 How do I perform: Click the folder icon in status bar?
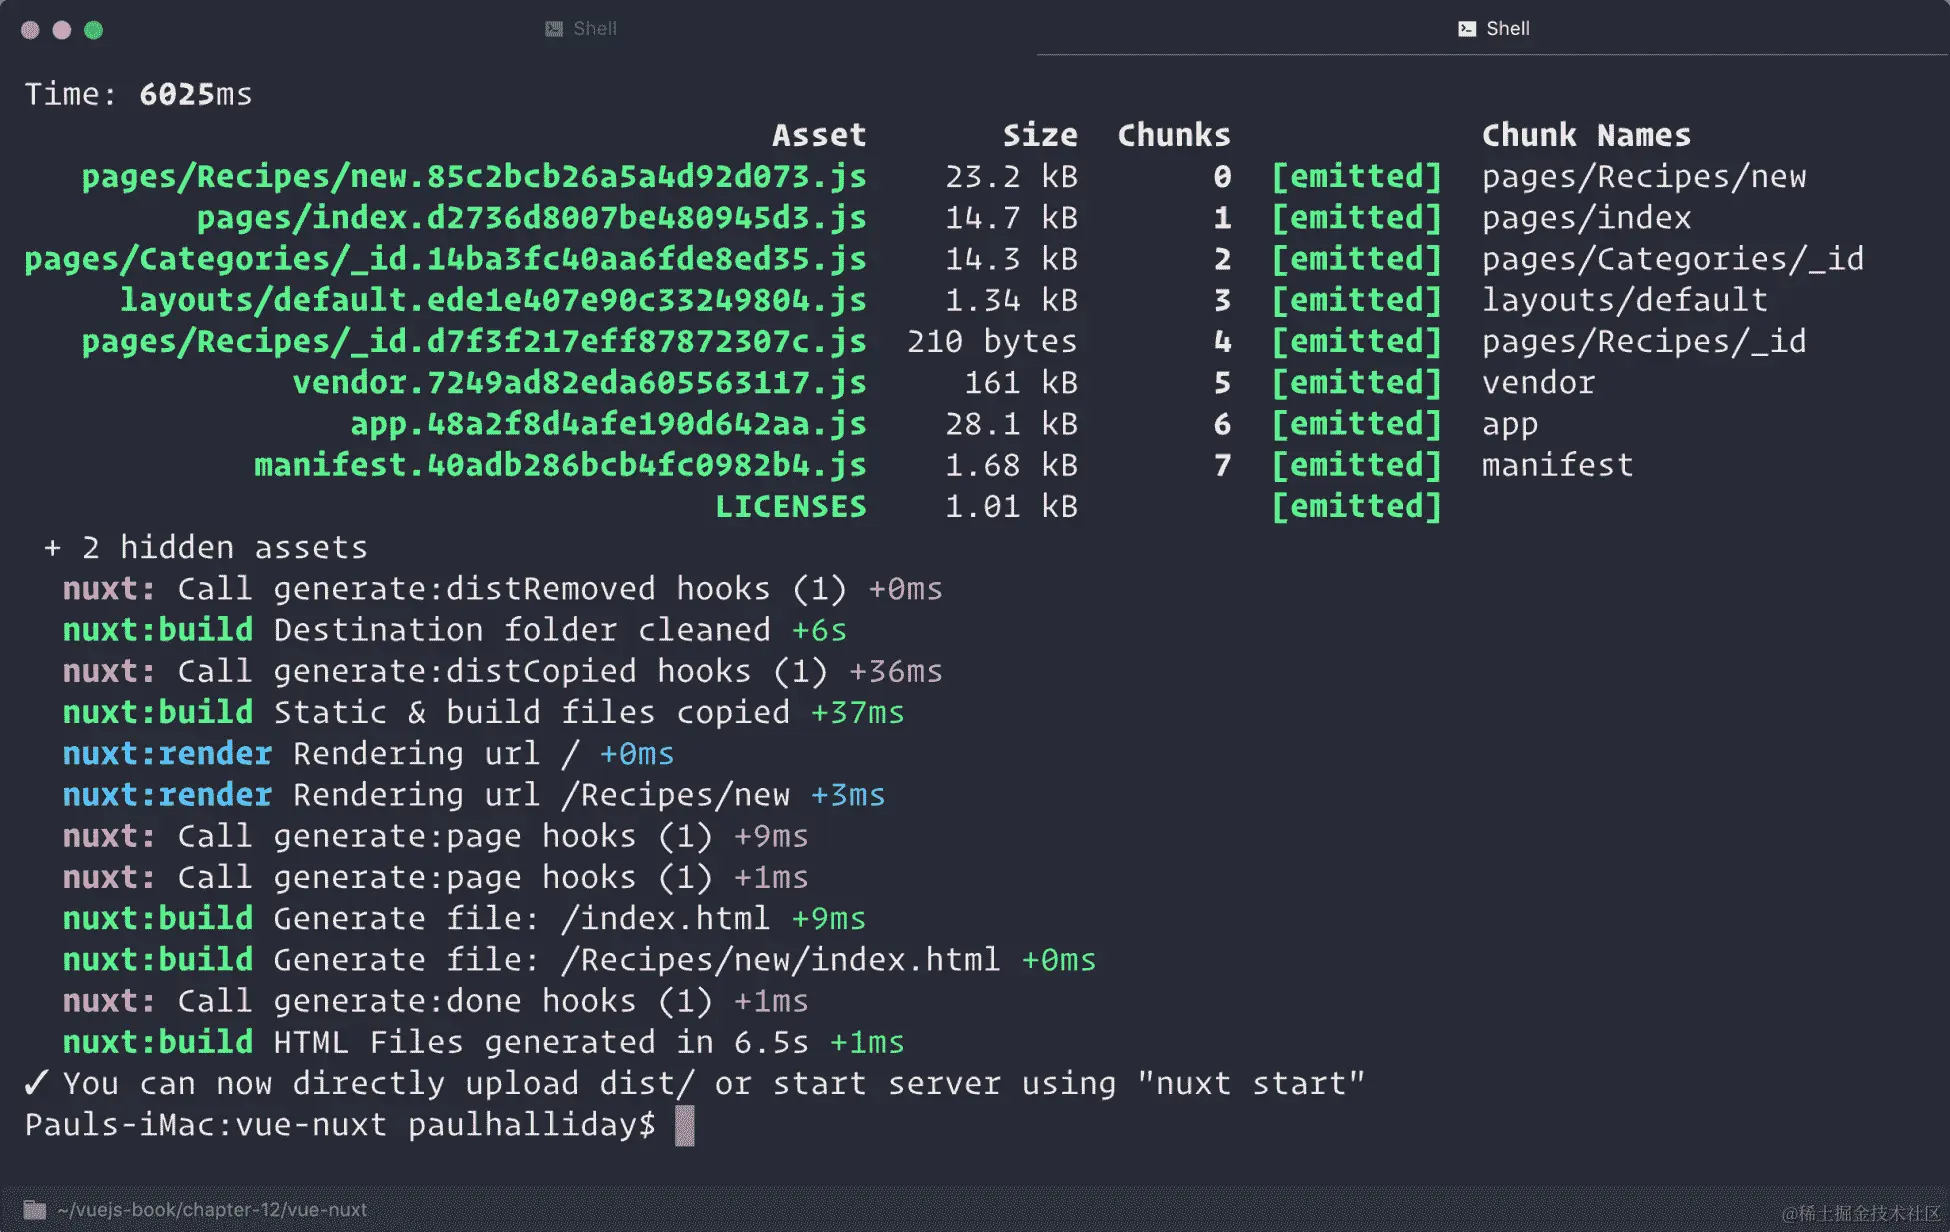(35, 1210)
